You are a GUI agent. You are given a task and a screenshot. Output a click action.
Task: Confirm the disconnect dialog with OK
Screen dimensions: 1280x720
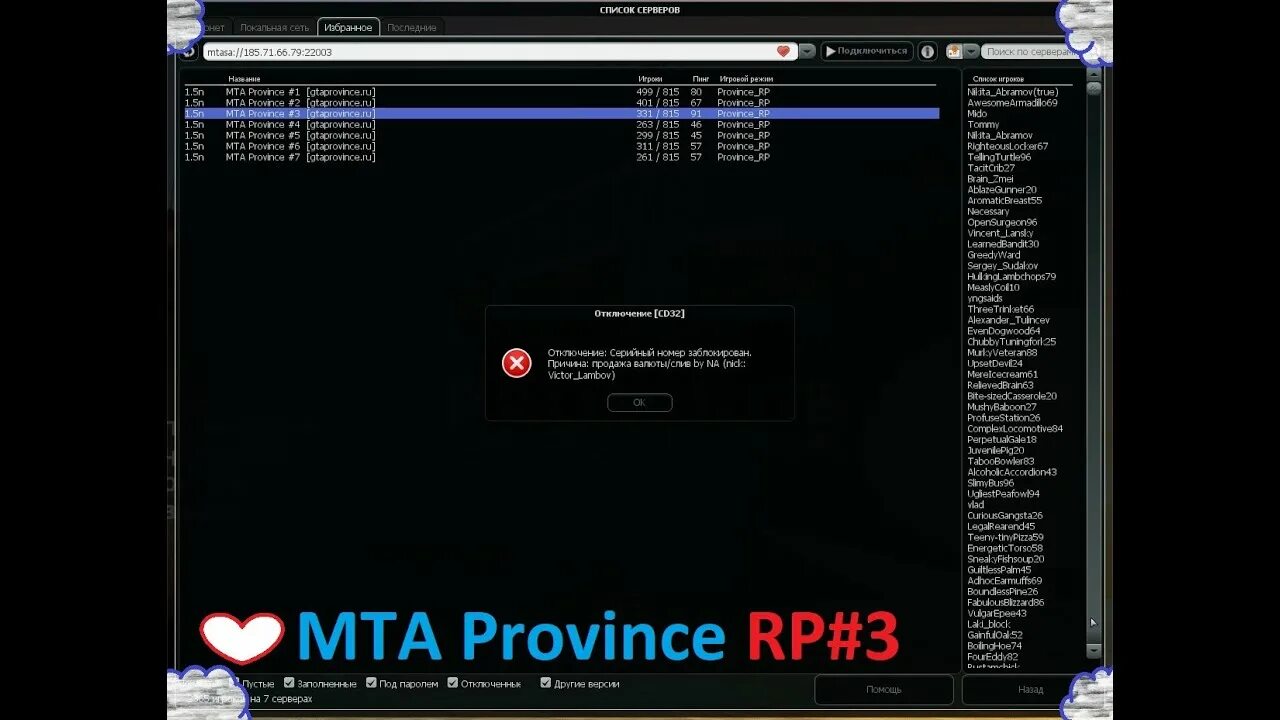tap(640, 402)
